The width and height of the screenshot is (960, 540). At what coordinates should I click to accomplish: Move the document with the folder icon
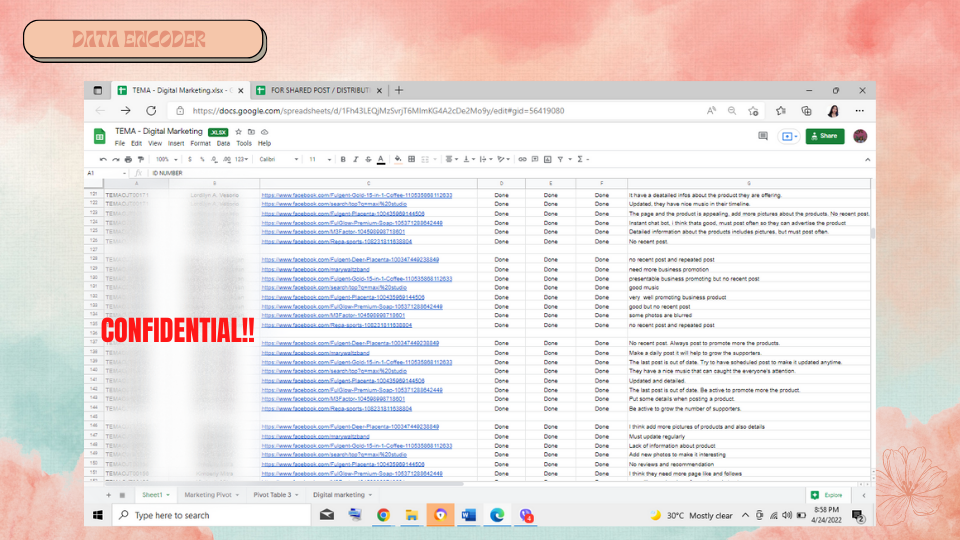click(x=251, y=132)
